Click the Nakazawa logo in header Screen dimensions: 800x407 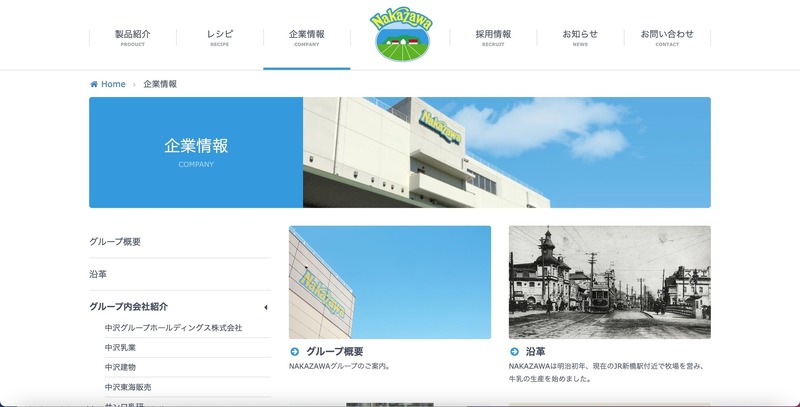coord(400,36)
